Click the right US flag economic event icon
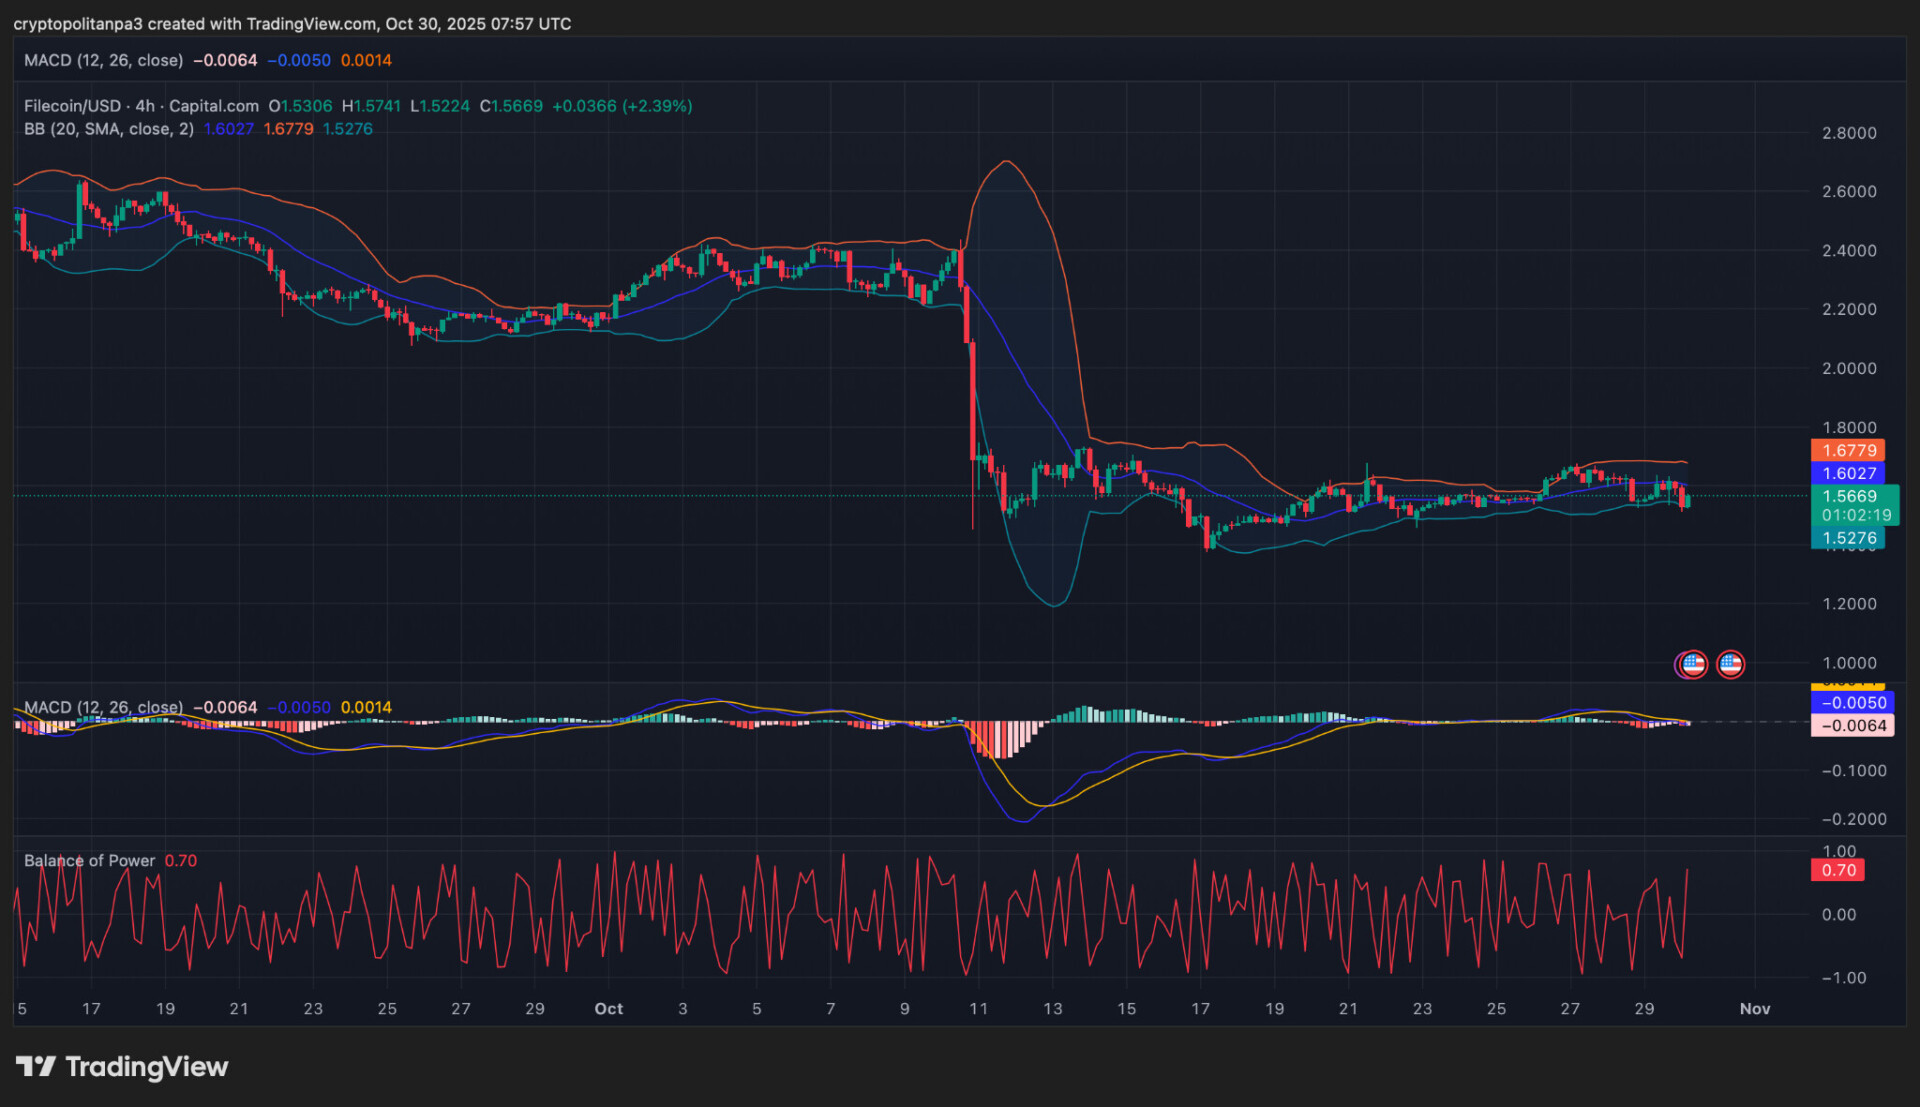Viewport: 1920px width, 1107px height. click(1730, 664)
